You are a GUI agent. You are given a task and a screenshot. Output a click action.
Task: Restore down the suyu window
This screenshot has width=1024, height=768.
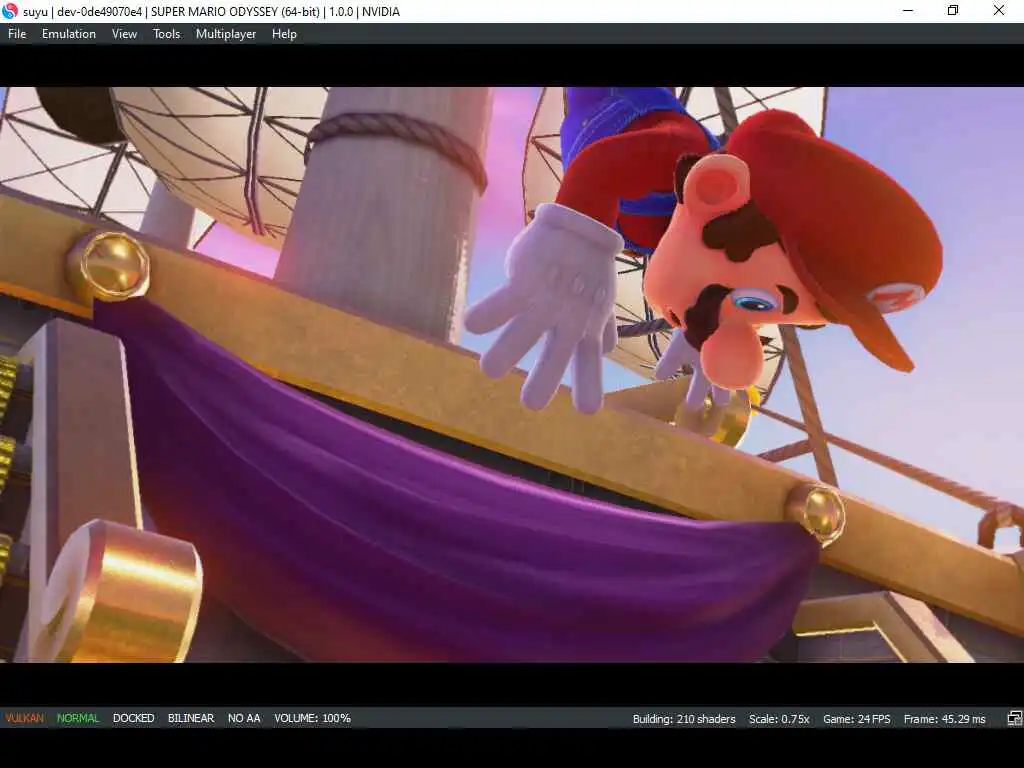953,11
